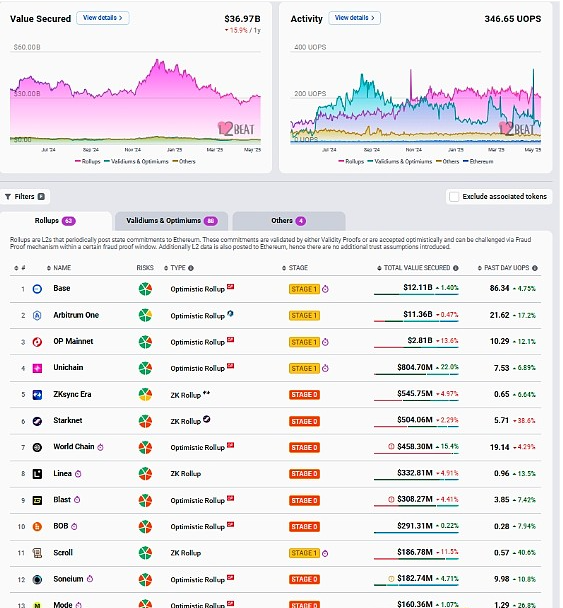Click Starknet value secured breakdown bar
563x608 pixels.
coord(416,427)
